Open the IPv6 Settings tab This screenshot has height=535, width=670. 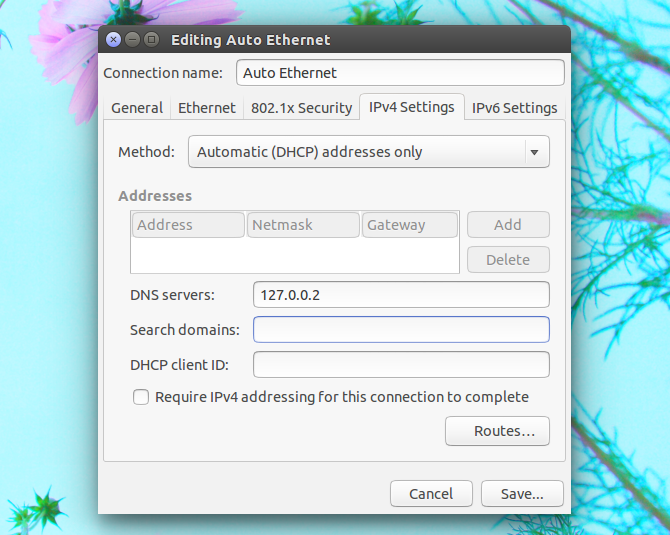(514, 108)
